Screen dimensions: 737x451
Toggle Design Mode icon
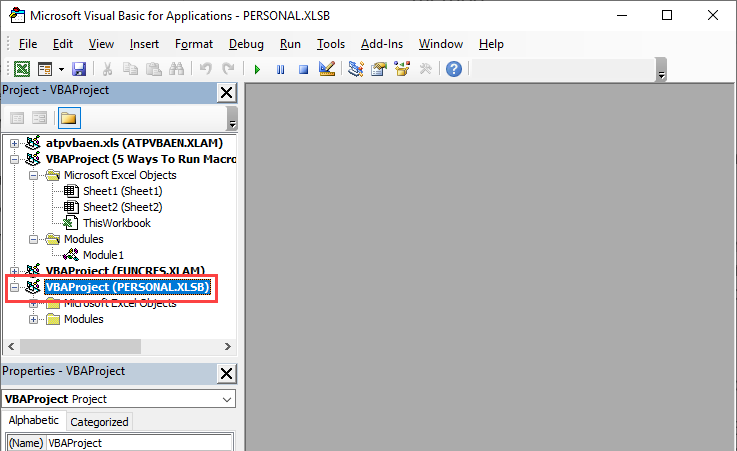pyautogui.click(x=327, y=69)
